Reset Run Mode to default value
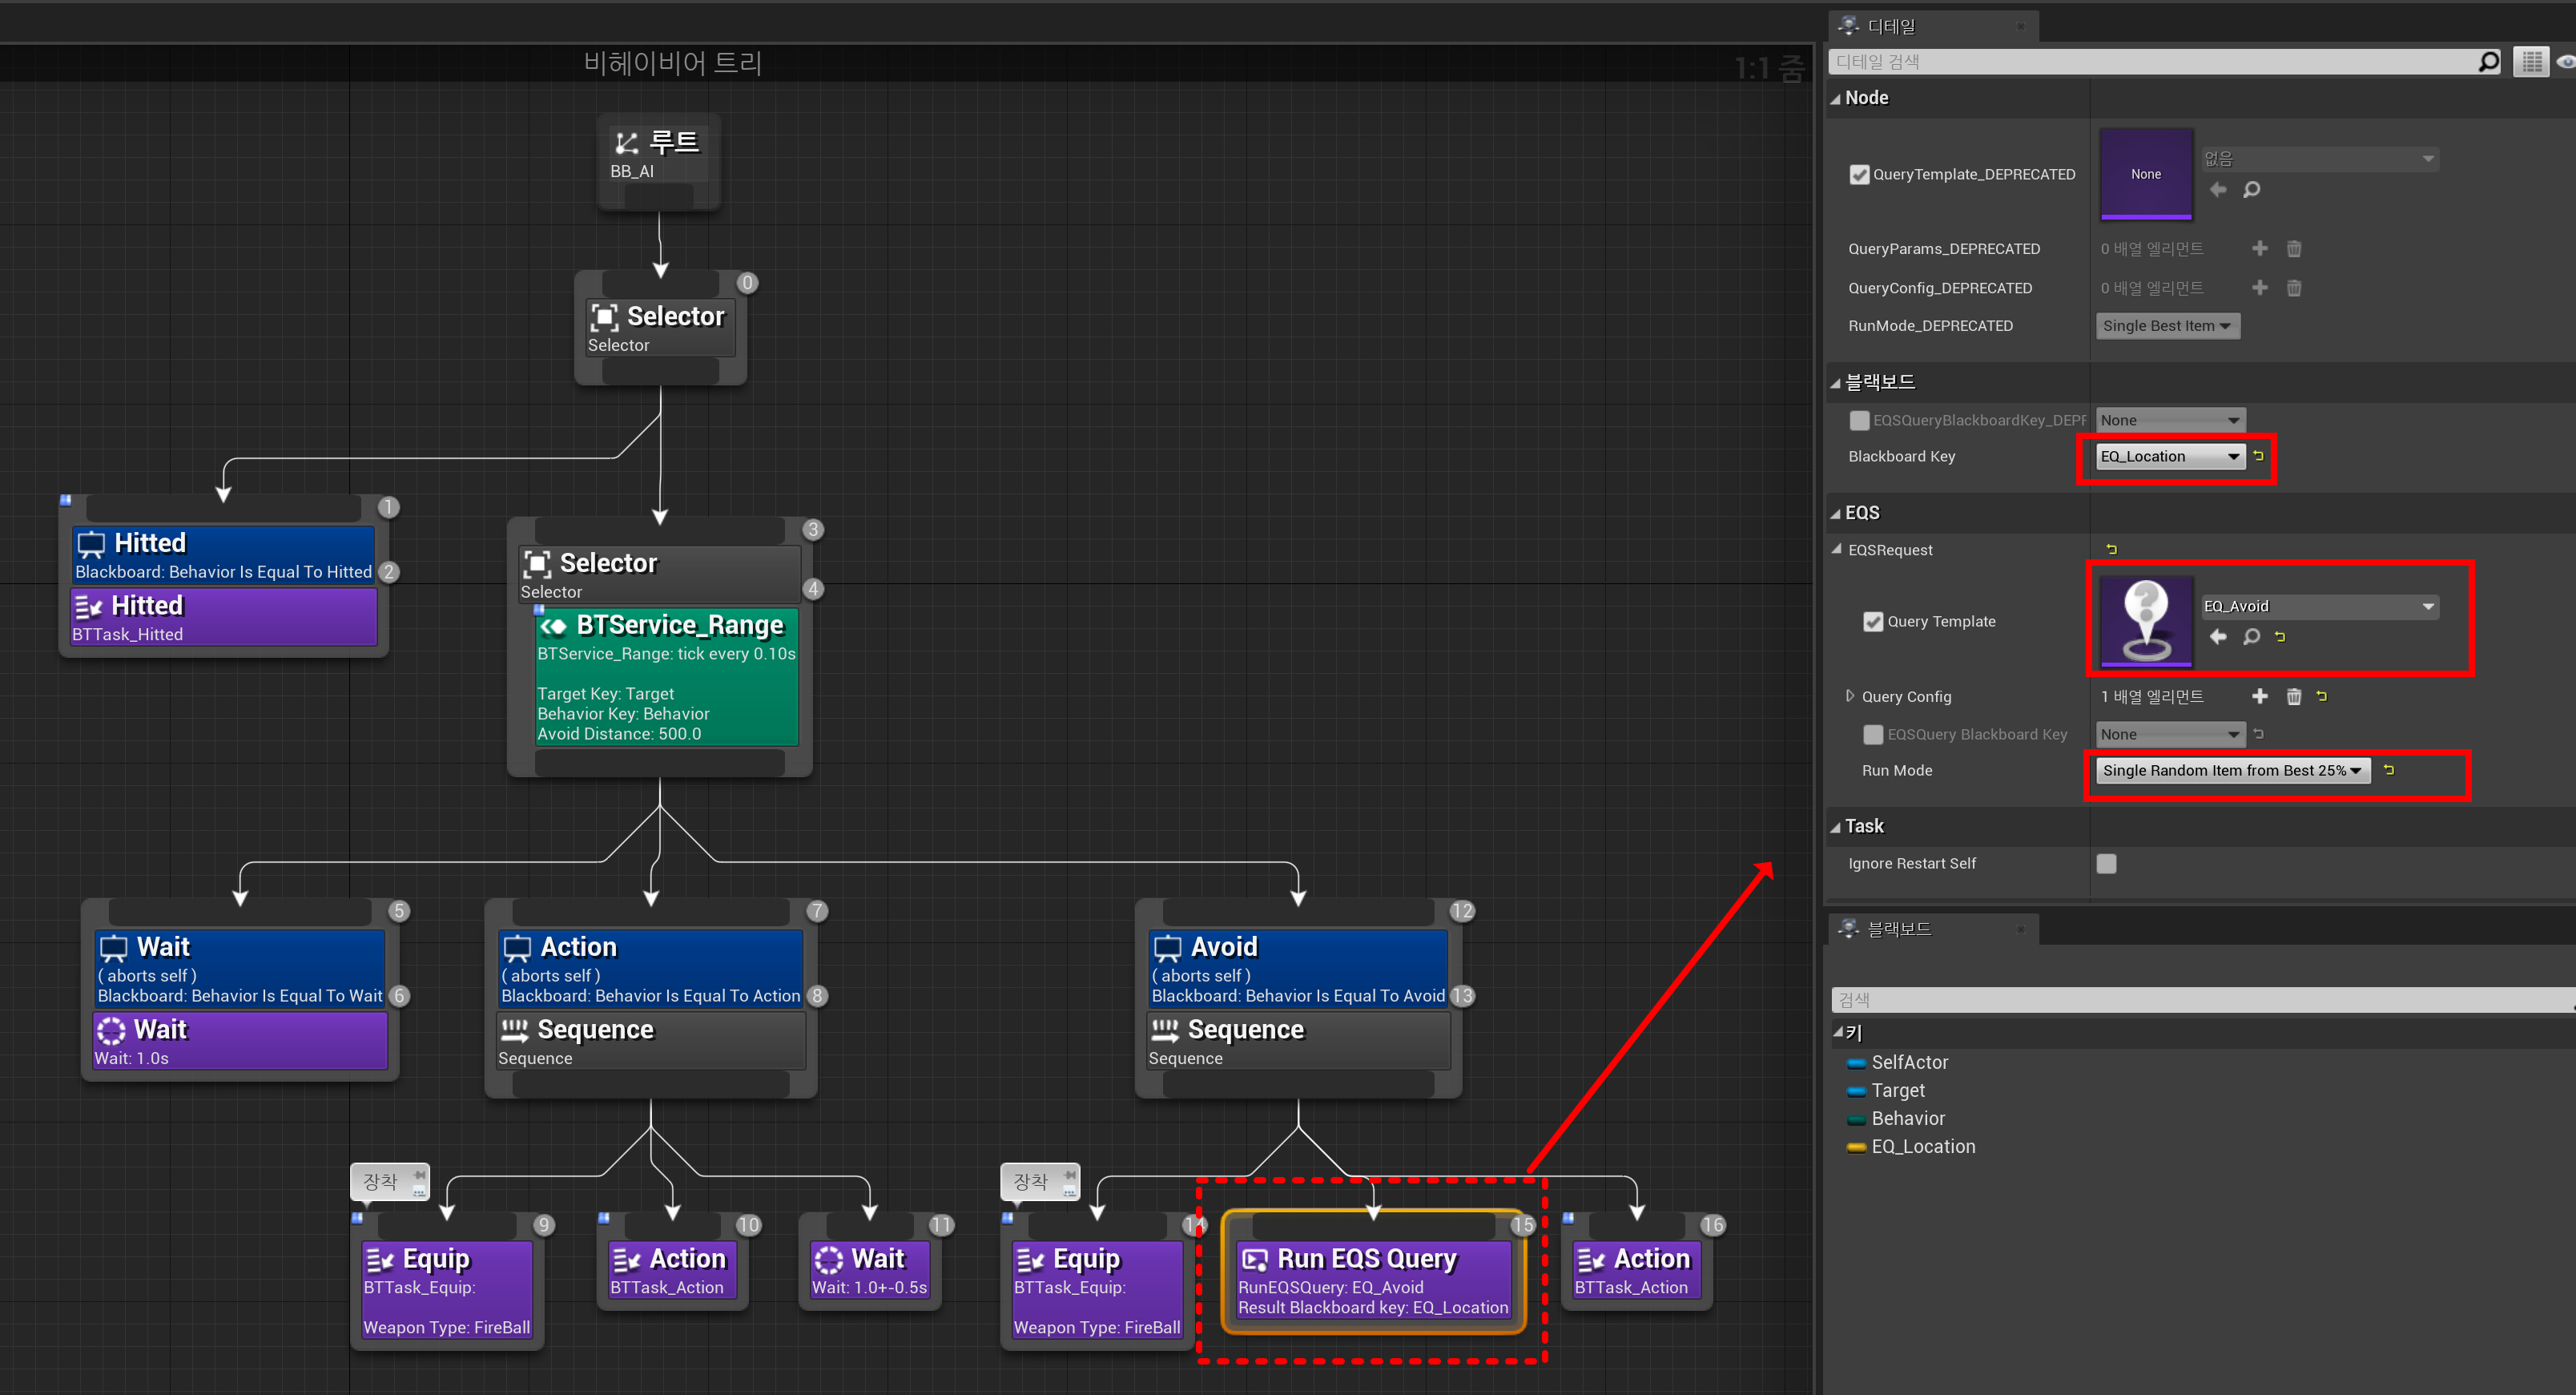 2388,769
